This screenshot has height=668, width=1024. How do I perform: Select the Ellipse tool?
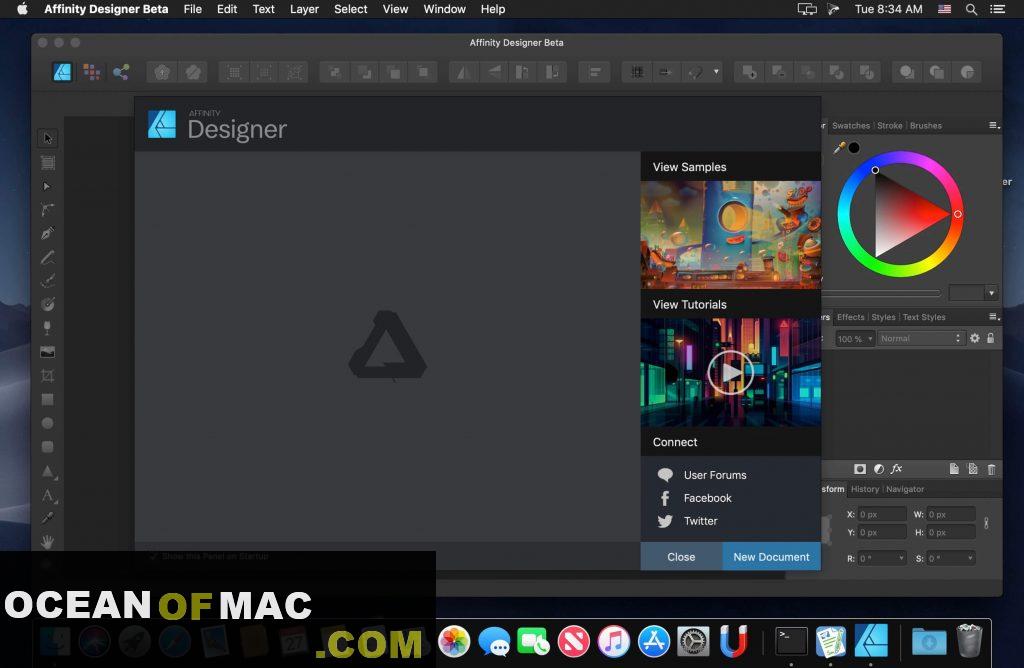pyautogui.click(x=48, y=423)
